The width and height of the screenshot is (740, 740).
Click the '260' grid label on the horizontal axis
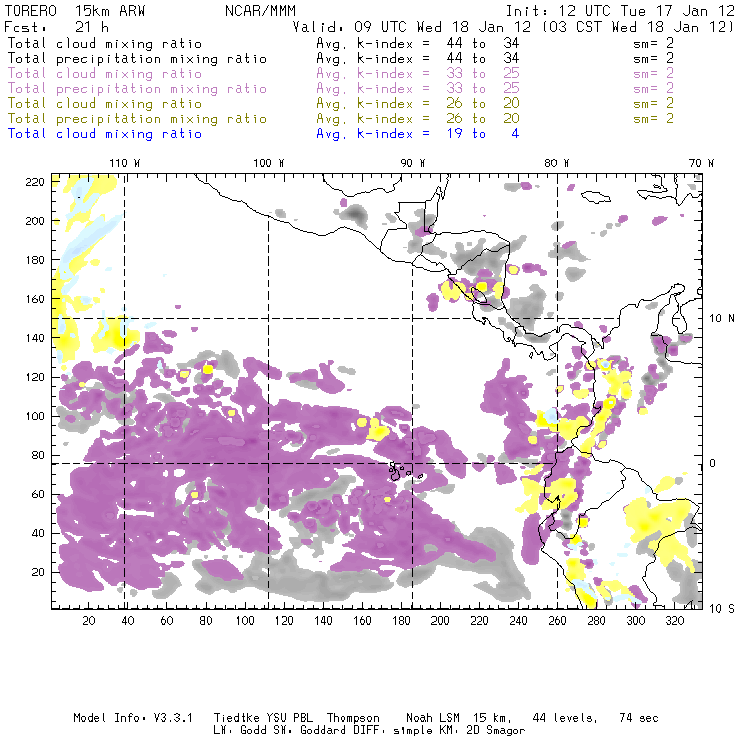(x=557, y=621)
